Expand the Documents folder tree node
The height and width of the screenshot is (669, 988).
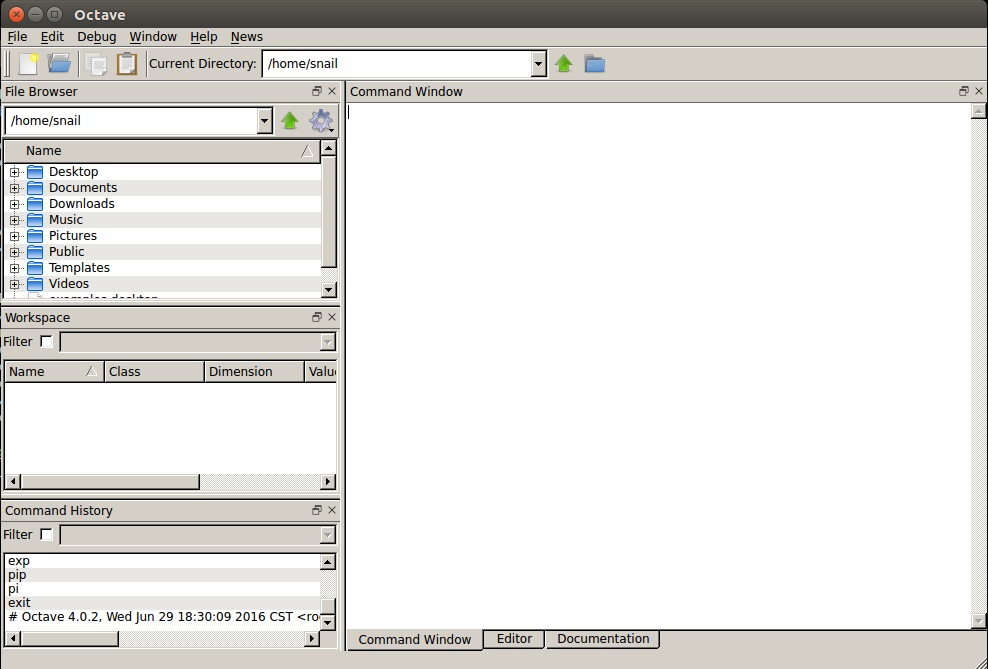[14, 188]
